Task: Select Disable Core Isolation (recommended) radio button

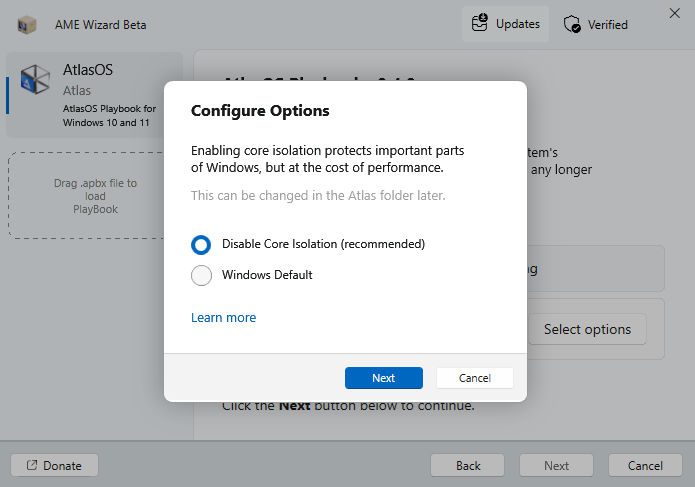Action: [202, 244]
